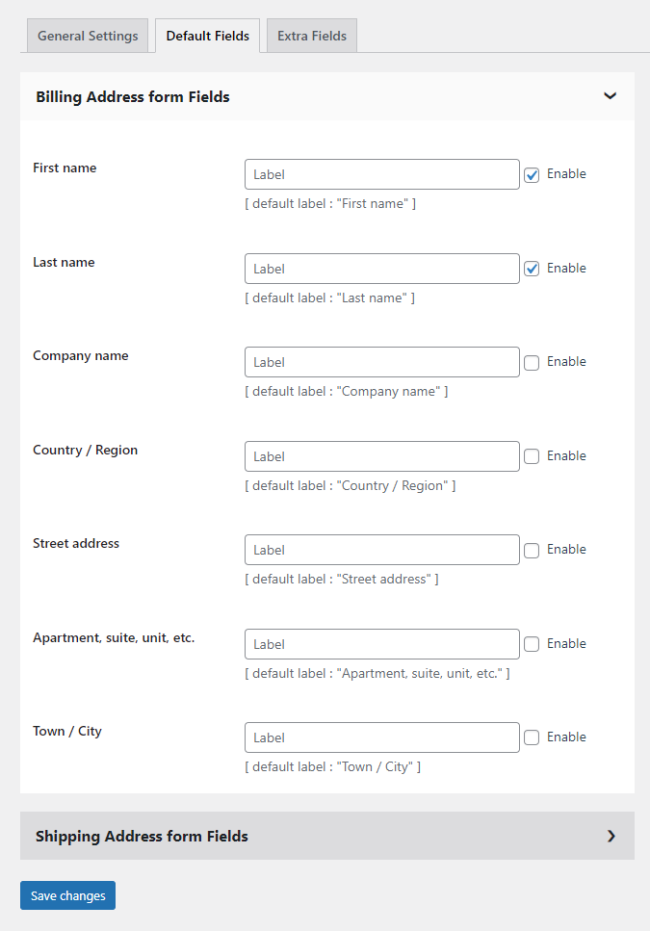Click the Last name label text box
The height and width of the screenshot is (931, 650).
[x=382, y=269]
